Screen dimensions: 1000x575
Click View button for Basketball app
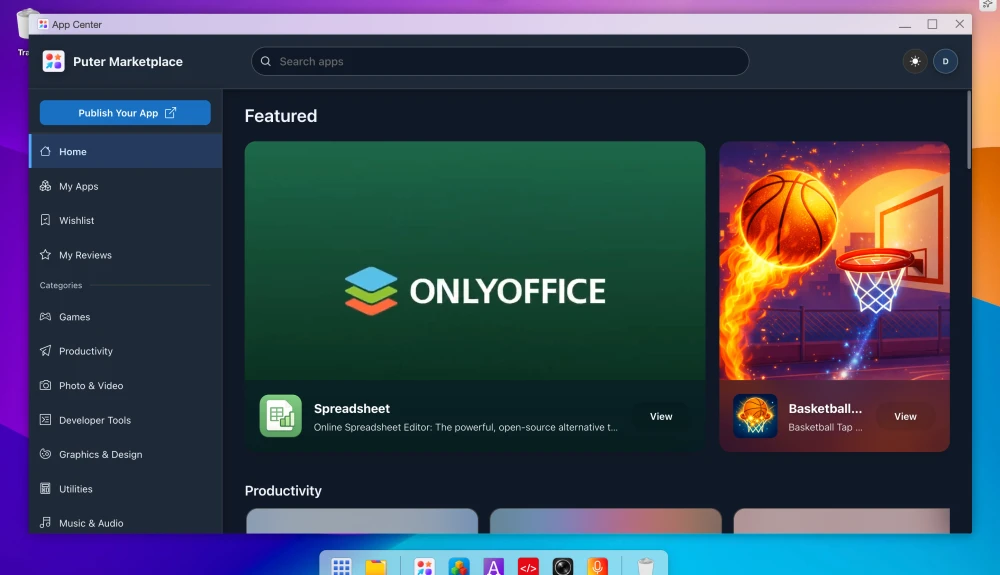point(905,416)
